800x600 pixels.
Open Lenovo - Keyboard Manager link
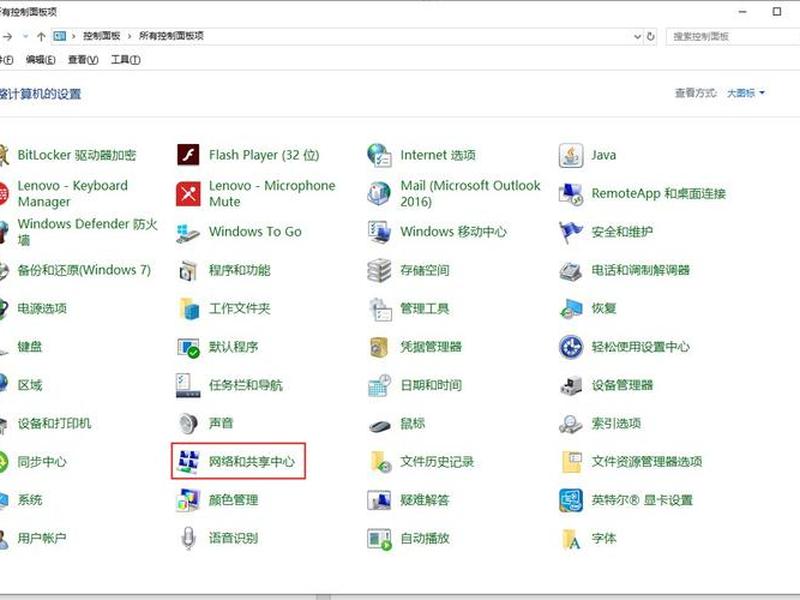72,193
